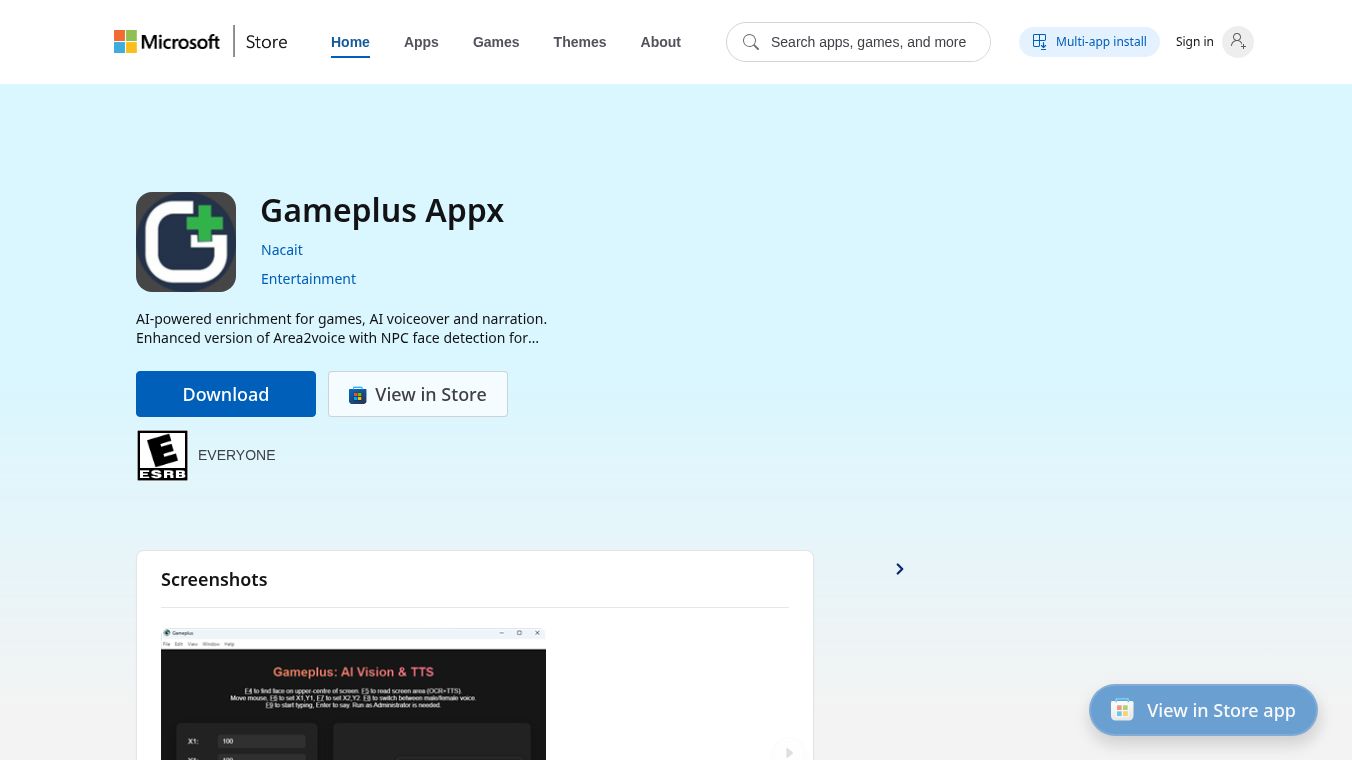Viewport: 1352px width, 760px height.
Task: Click the Microsoft logo
Action: coord(167,42)
